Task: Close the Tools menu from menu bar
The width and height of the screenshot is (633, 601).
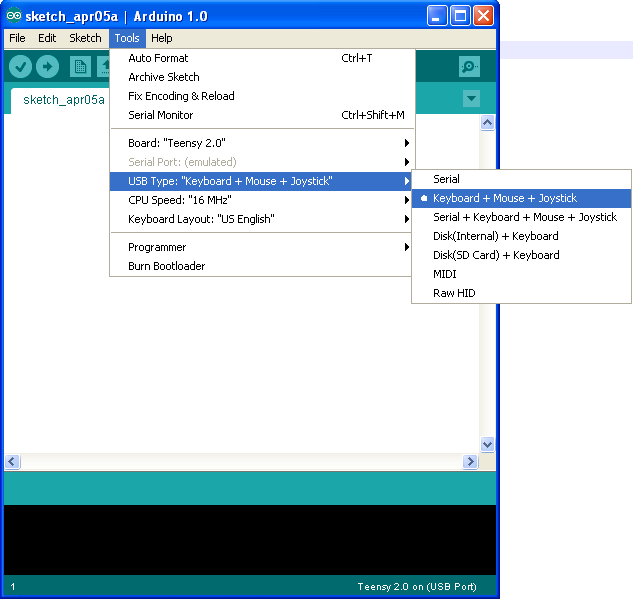Action: [127, 38]
